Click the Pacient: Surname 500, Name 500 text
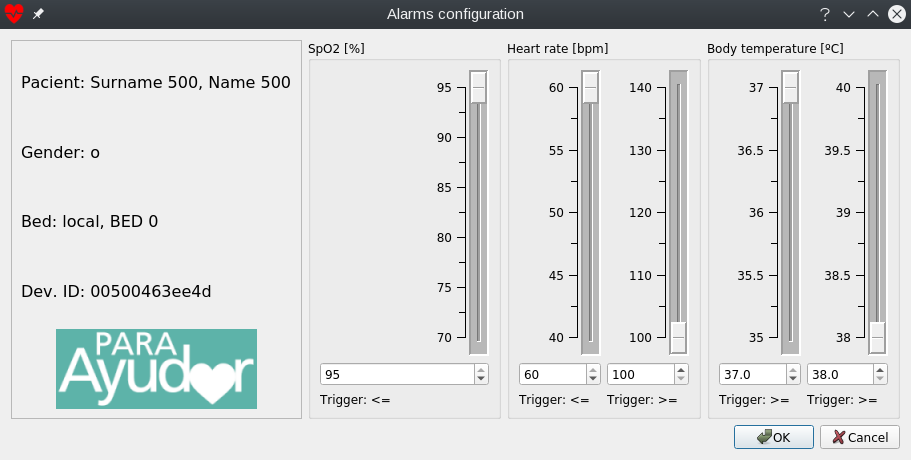Image resolution: width=911 pixels, height=460 pixels. click(x=156, y=82)
